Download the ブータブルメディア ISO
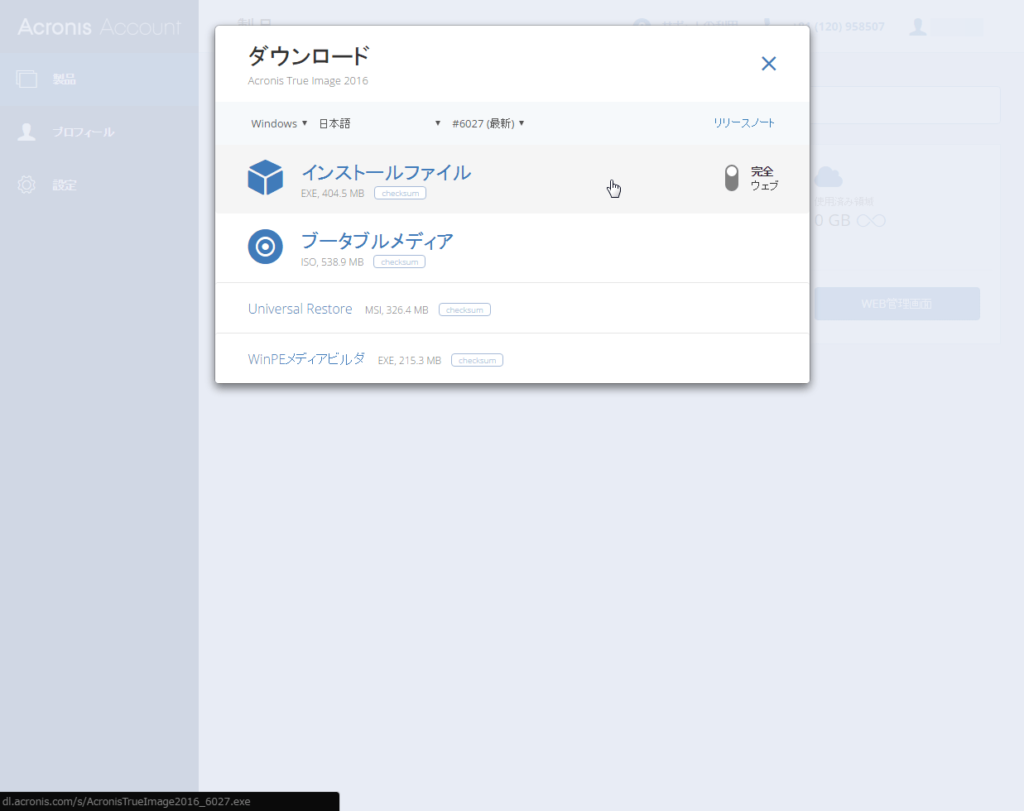Viewport: 1024px width, 811px height. [377, 241]
